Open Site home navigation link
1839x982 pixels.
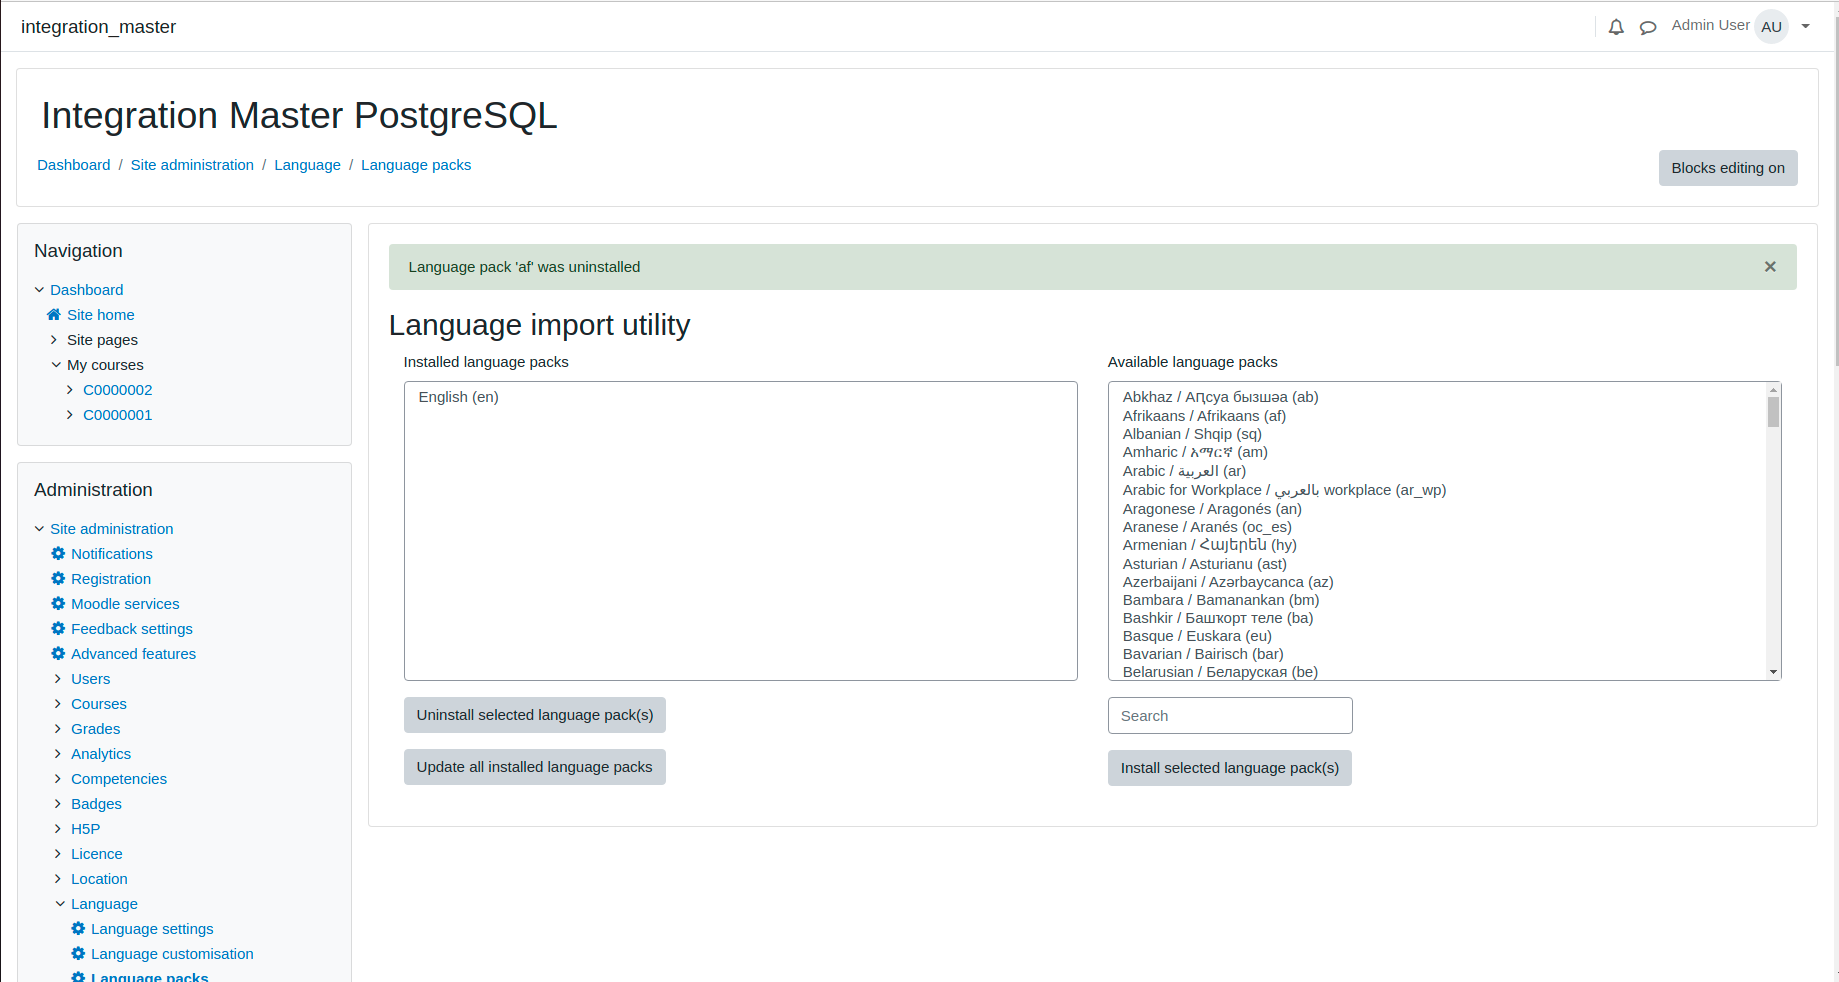point(101,315)
